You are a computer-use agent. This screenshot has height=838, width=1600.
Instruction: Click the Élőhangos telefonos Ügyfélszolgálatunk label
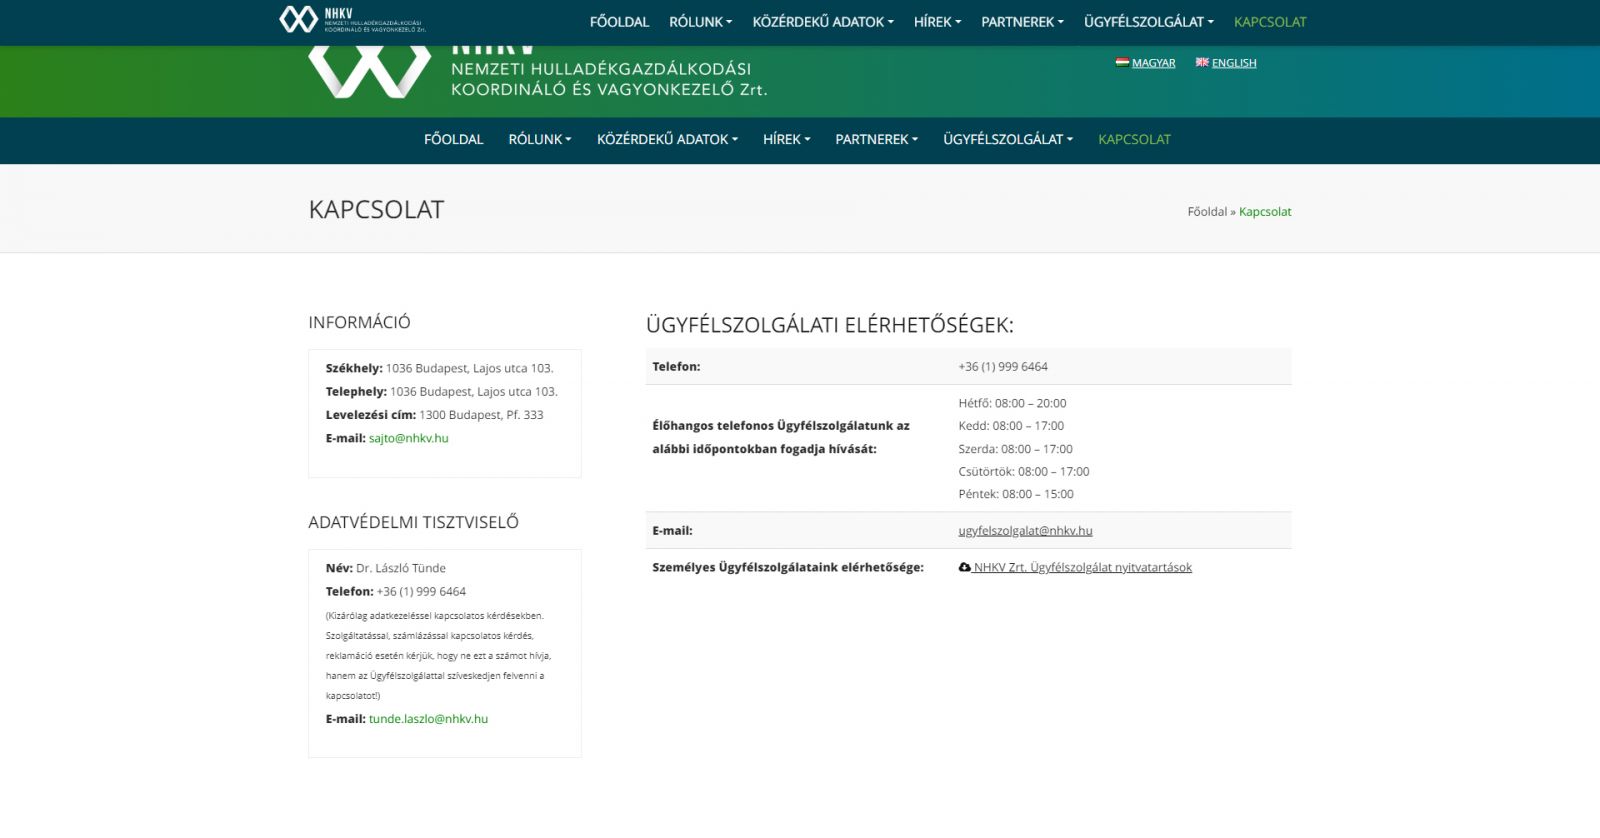pyautogui.click(x=781, y=437)
